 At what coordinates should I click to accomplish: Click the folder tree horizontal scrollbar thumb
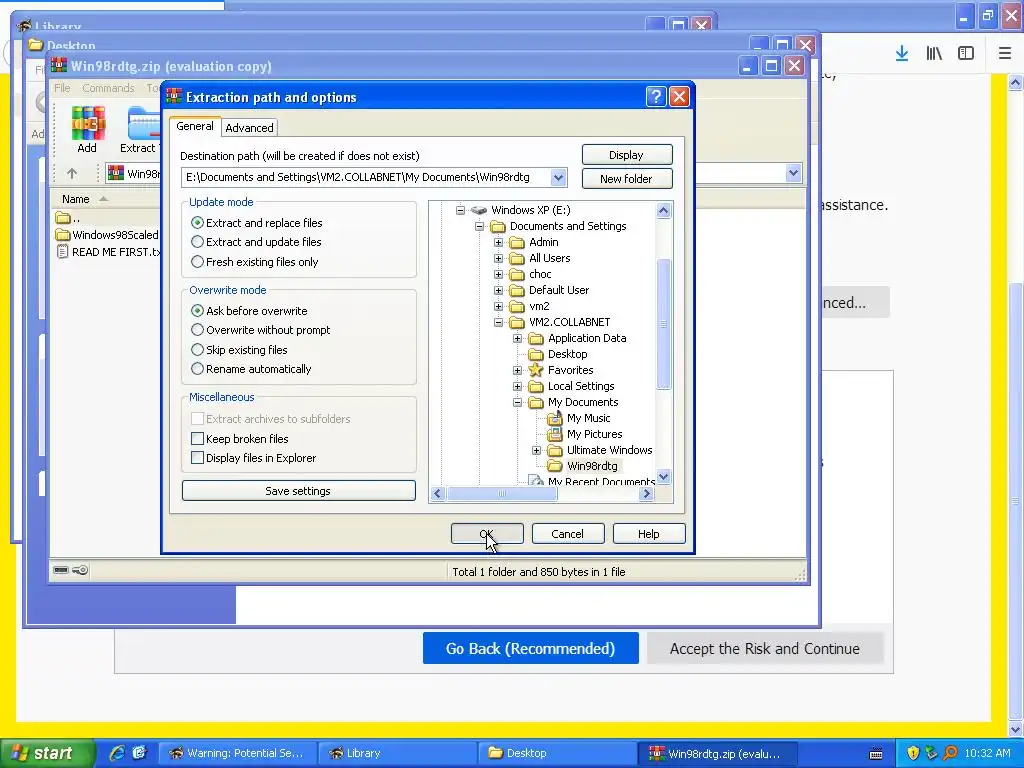[502, 494]
